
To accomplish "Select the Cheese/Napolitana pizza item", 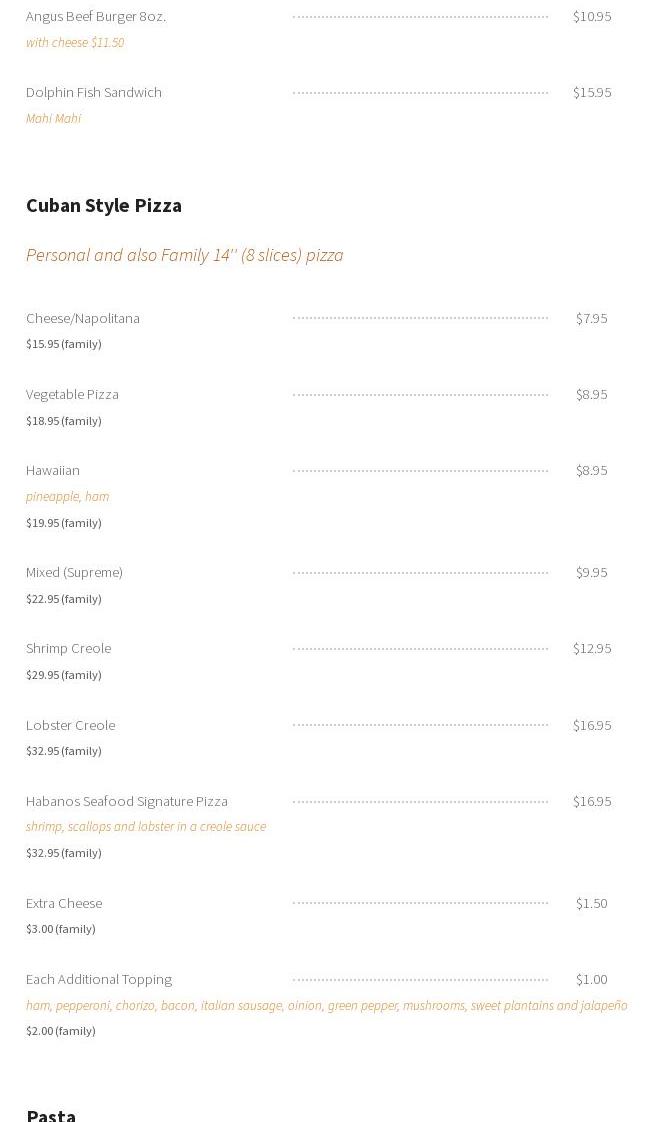I will click(x=83, y=318).
